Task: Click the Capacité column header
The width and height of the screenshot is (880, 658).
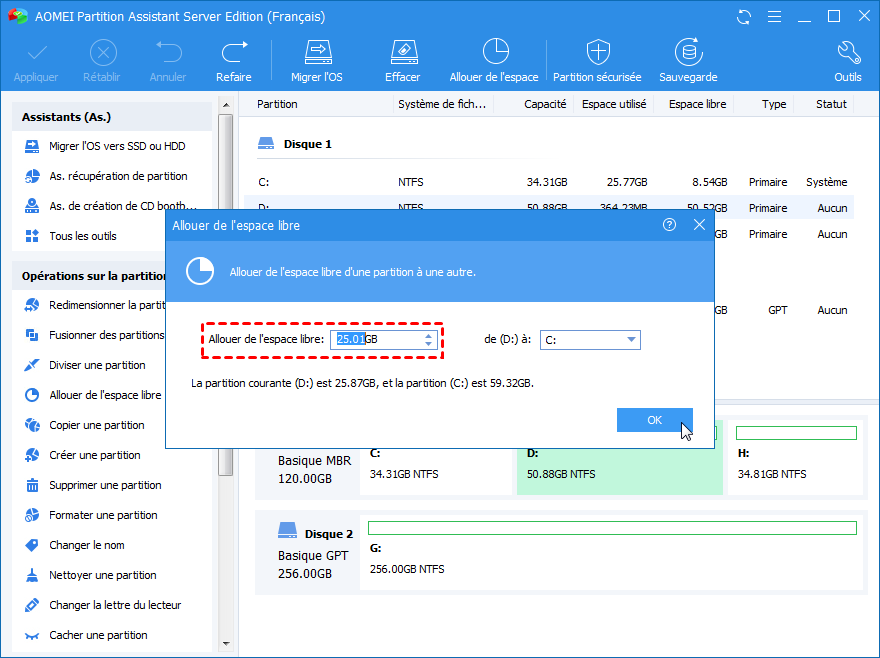Action: click(545, 104)
